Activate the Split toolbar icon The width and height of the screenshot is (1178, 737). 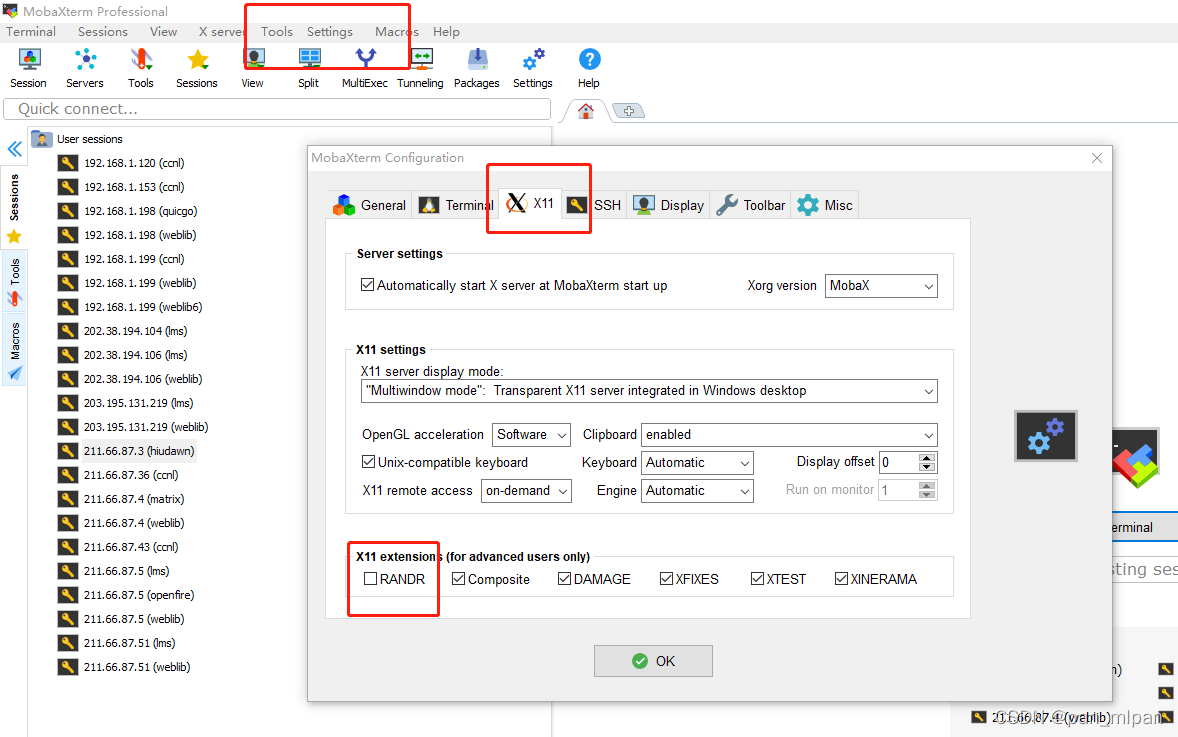click(x=309, y=68)
